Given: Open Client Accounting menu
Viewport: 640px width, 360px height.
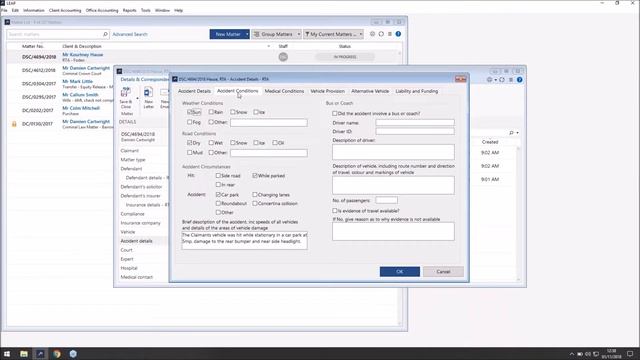Looking at the screenshot, I should (x=65, y=10).
